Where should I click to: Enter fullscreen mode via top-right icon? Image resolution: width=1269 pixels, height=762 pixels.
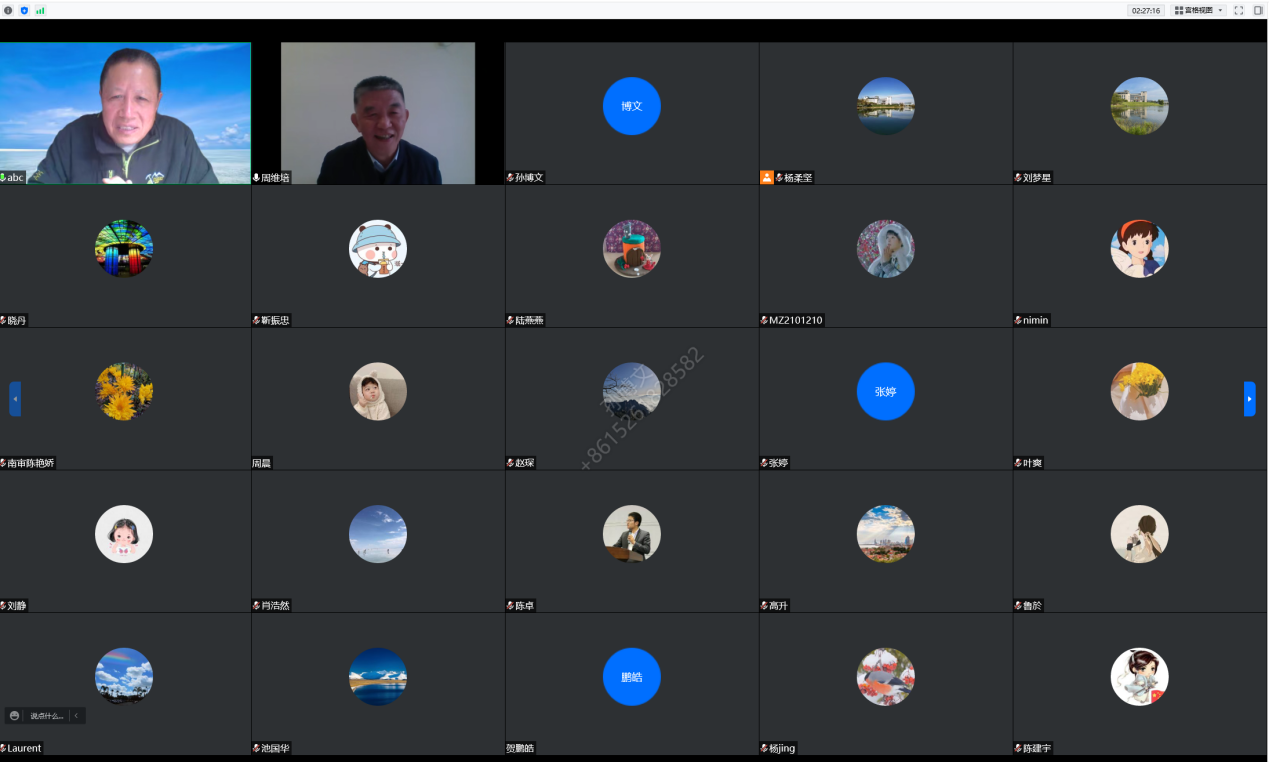click(x=1239, y=10)
